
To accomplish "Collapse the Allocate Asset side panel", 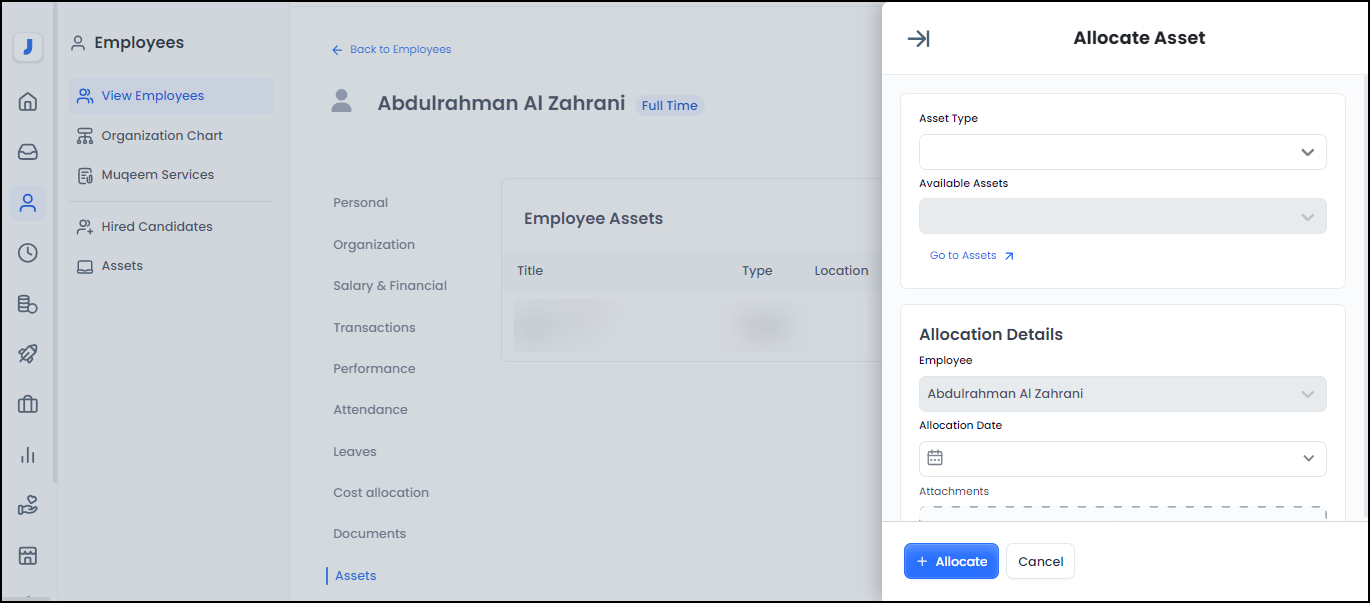I will pyautogui.click(x=918, y=39).
